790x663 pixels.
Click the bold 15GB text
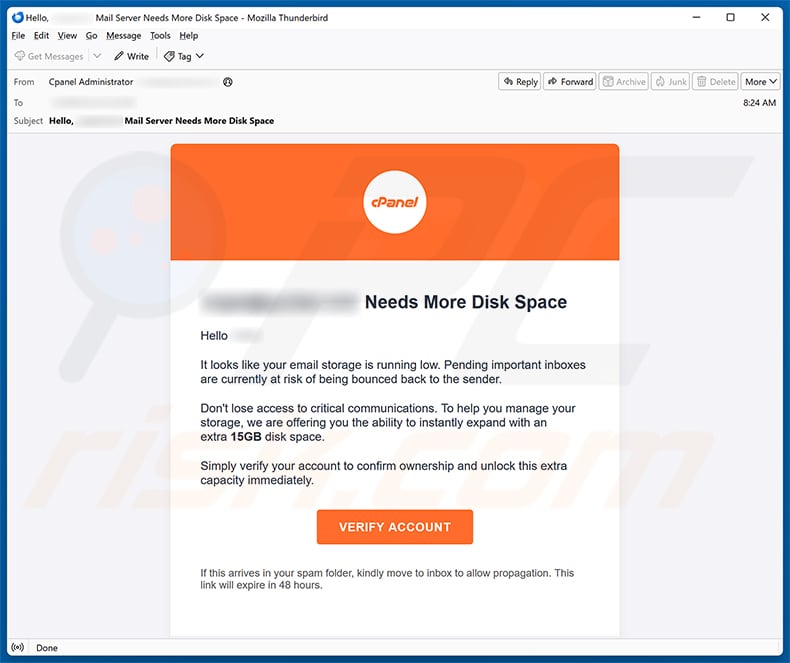coord(246,437)
